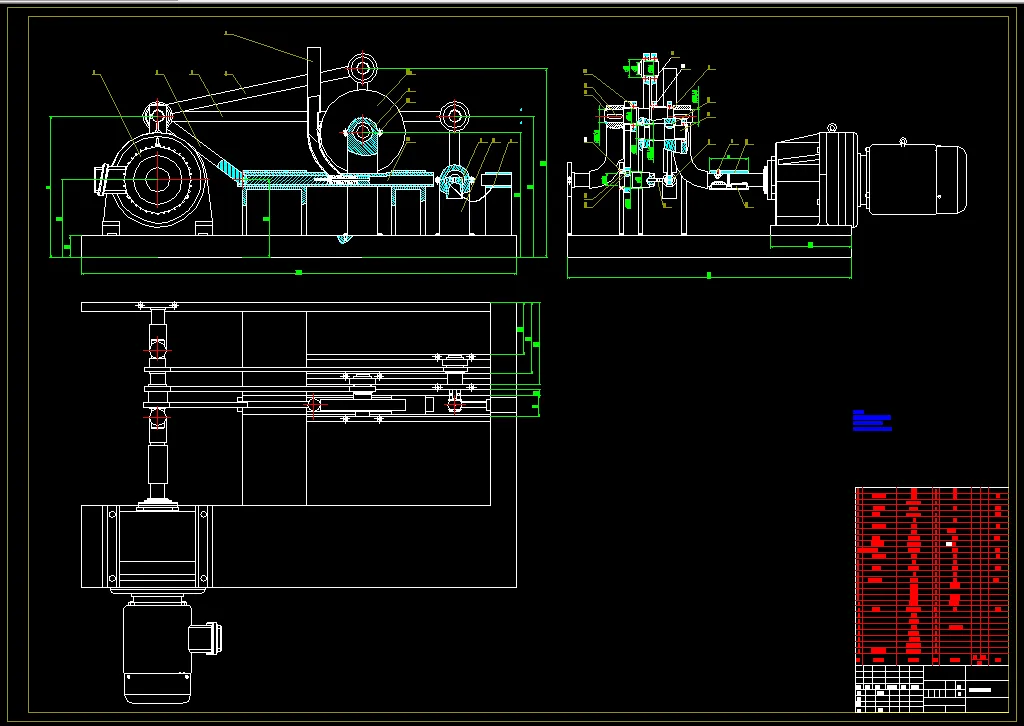Select the red parts list table
Screen dimensions: 1024x726
[932, 576]
